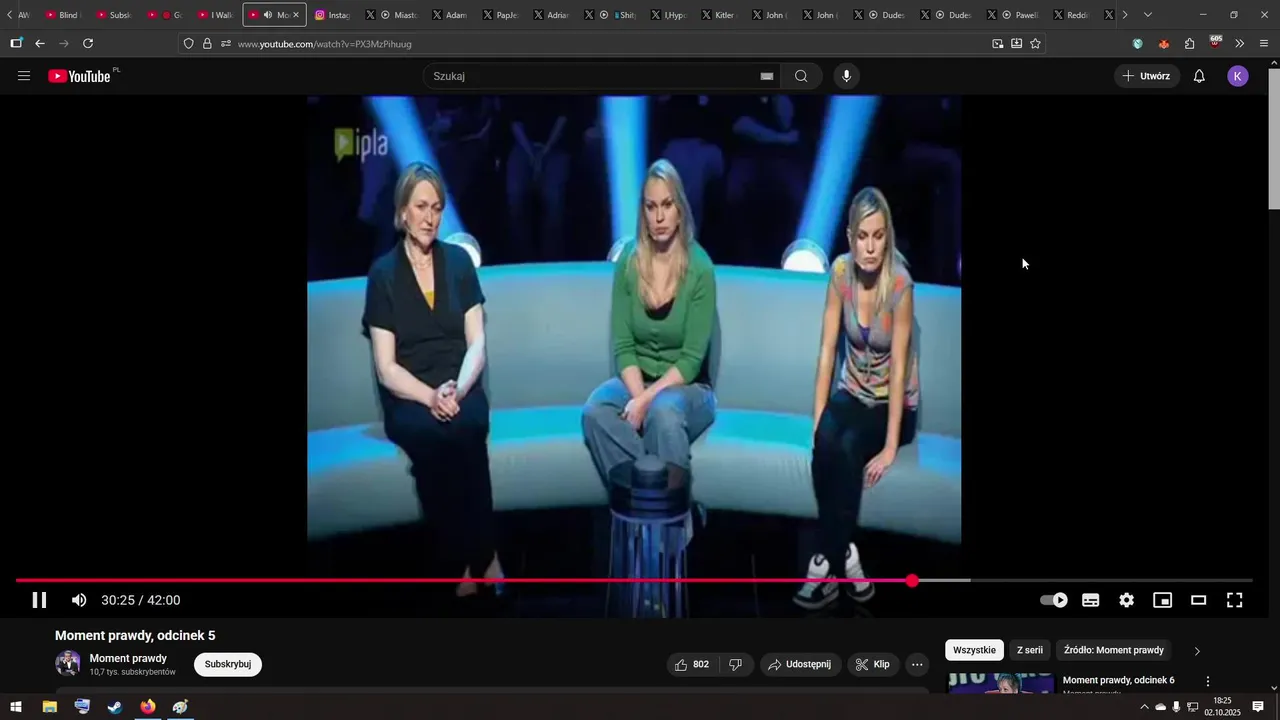The width and height of the screenshot is (1280, 720).
Task: Mute the active tab's audio indicator
Action: (267, 15)
